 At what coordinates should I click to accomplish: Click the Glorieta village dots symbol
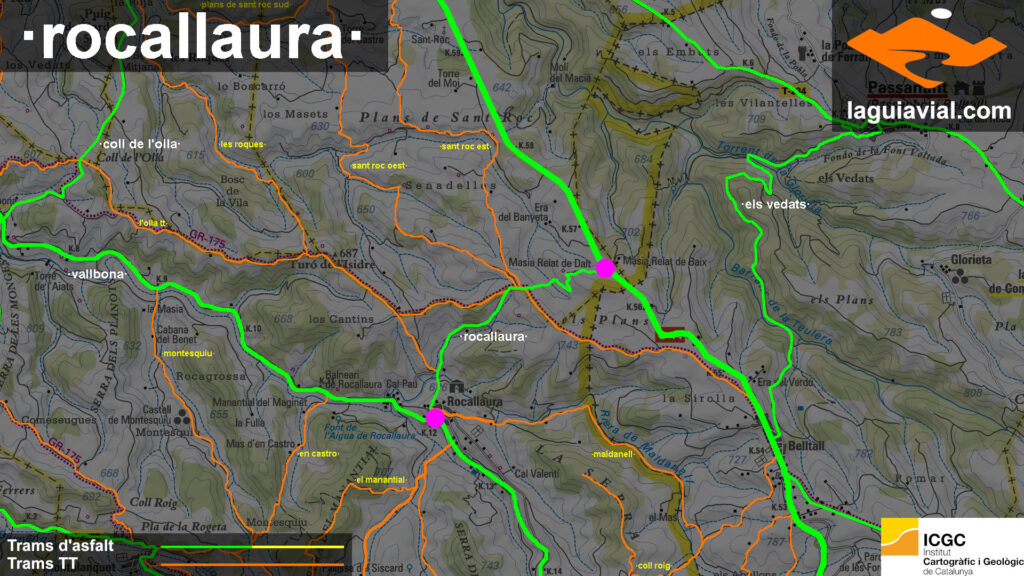click(x=962, y=278)
